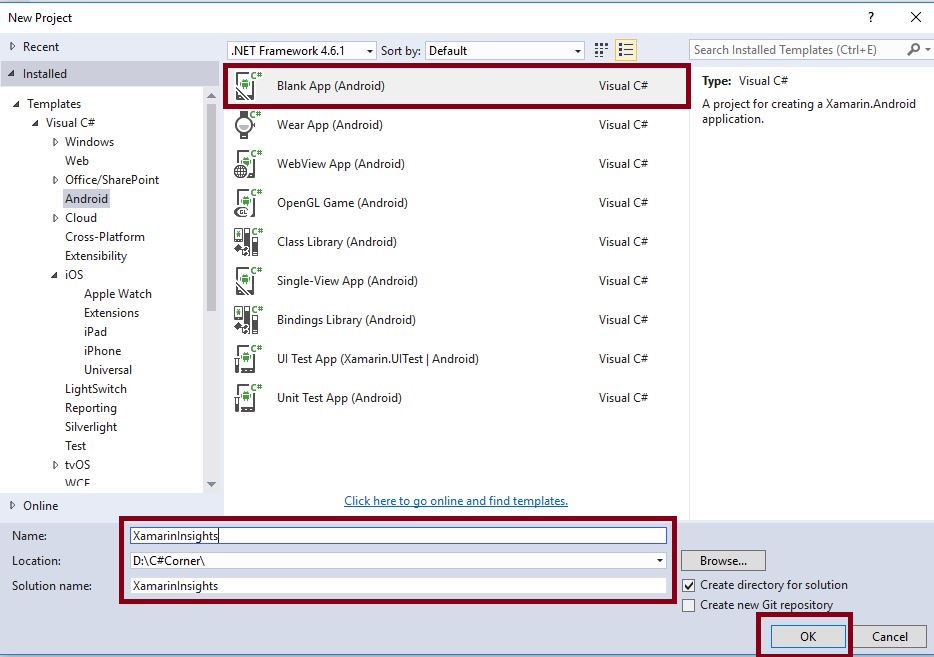
Task: Click the UI Test App (Xamarin.UITest) icon
Action: click(x=247, y=358)
